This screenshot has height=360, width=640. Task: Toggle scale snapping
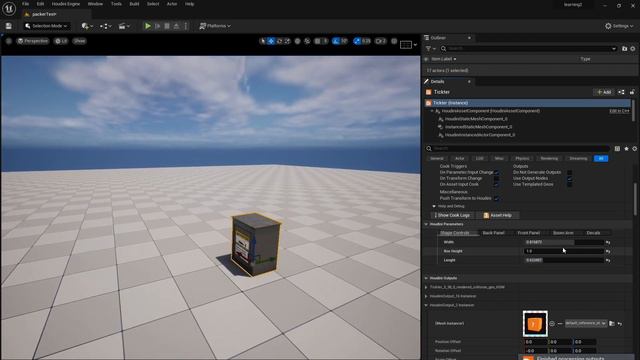[357, 41]
